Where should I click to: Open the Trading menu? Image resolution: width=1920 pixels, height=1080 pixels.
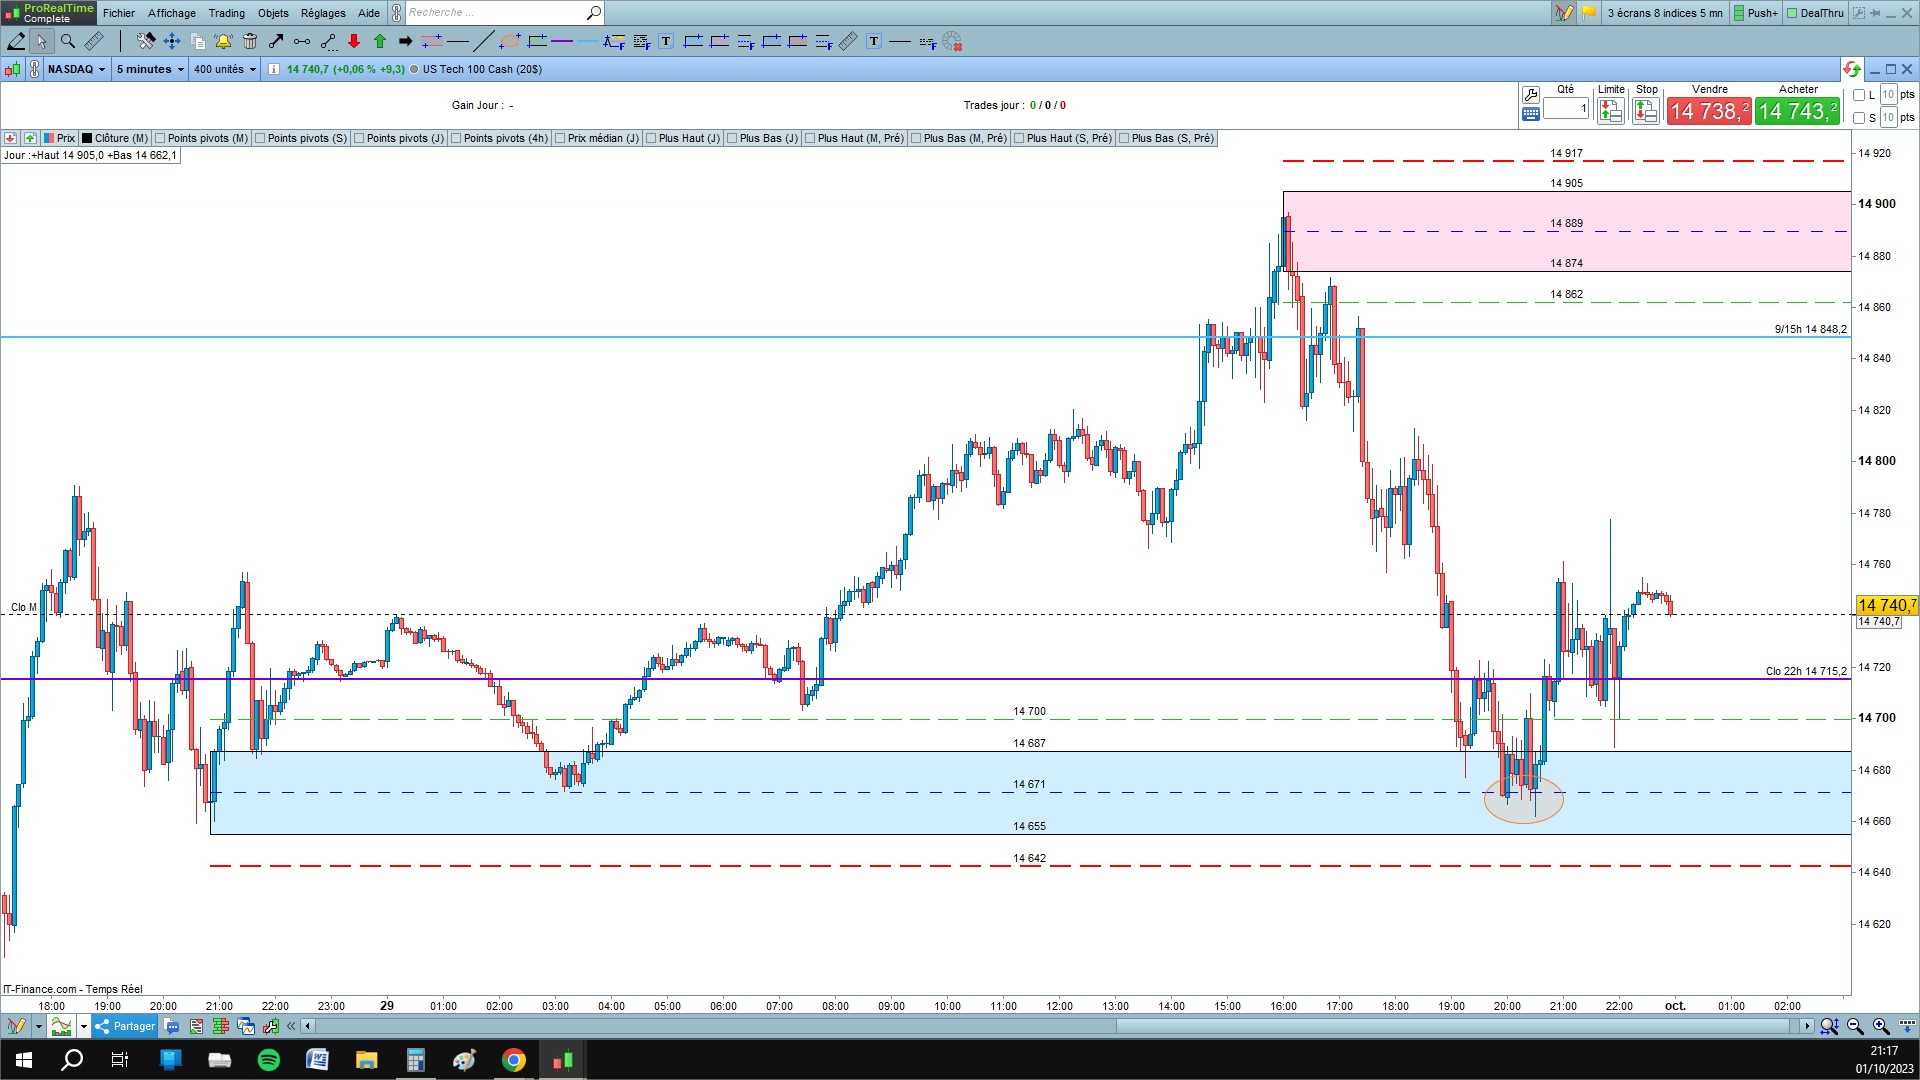pos(226,13)
